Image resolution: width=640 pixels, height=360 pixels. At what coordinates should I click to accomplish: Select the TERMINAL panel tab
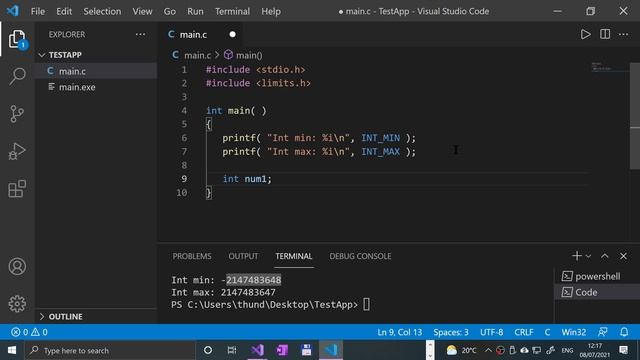293,256
